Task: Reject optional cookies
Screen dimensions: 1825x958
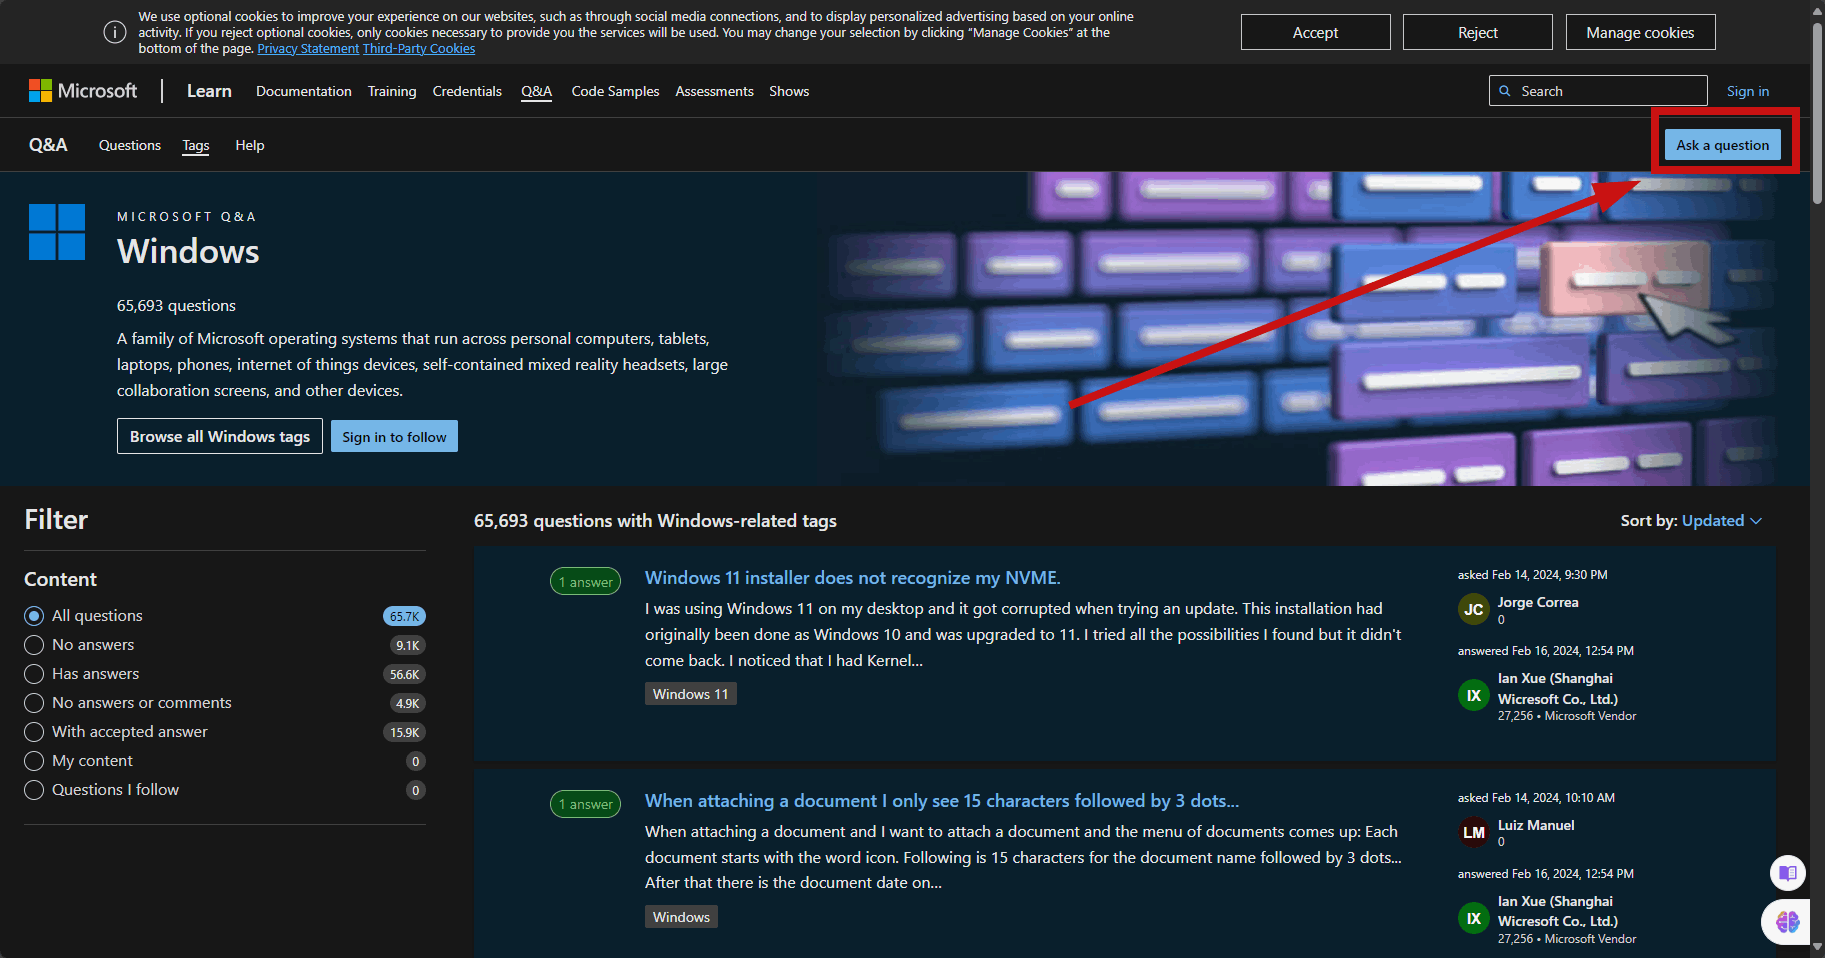Action: [1477, 32]
